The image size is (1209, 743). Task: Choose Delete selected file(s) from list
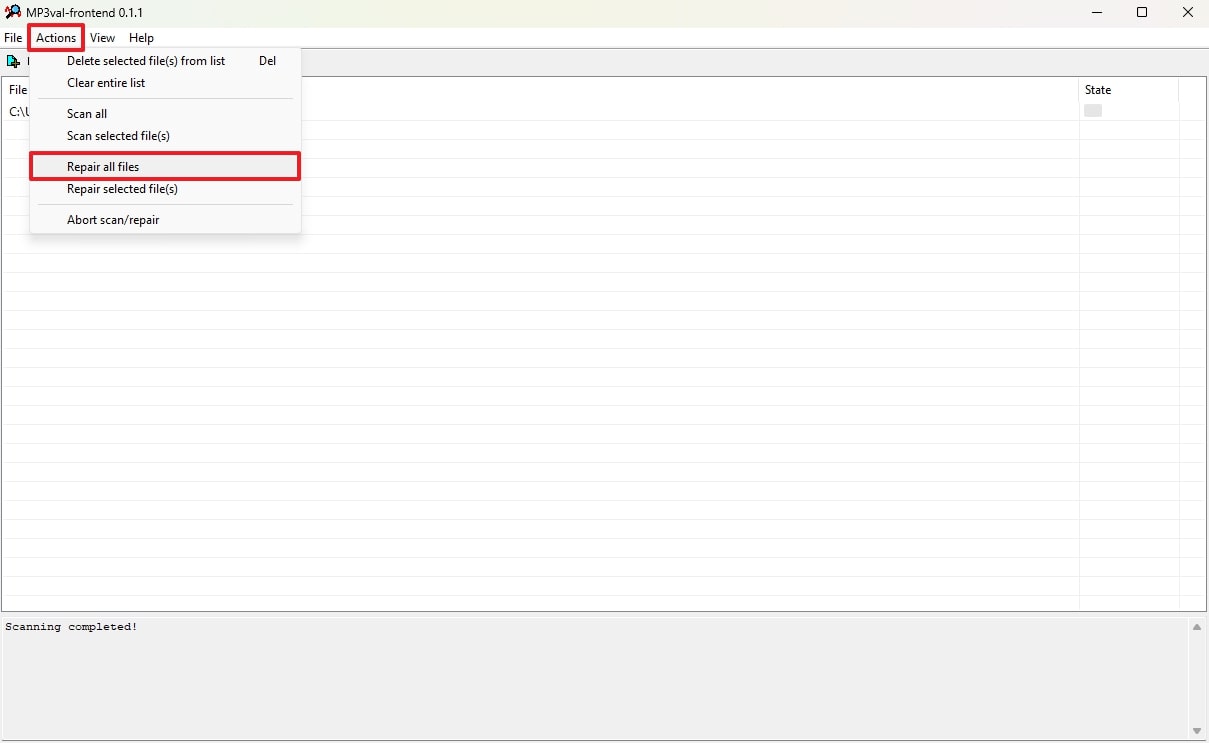(x=146, y=61)
